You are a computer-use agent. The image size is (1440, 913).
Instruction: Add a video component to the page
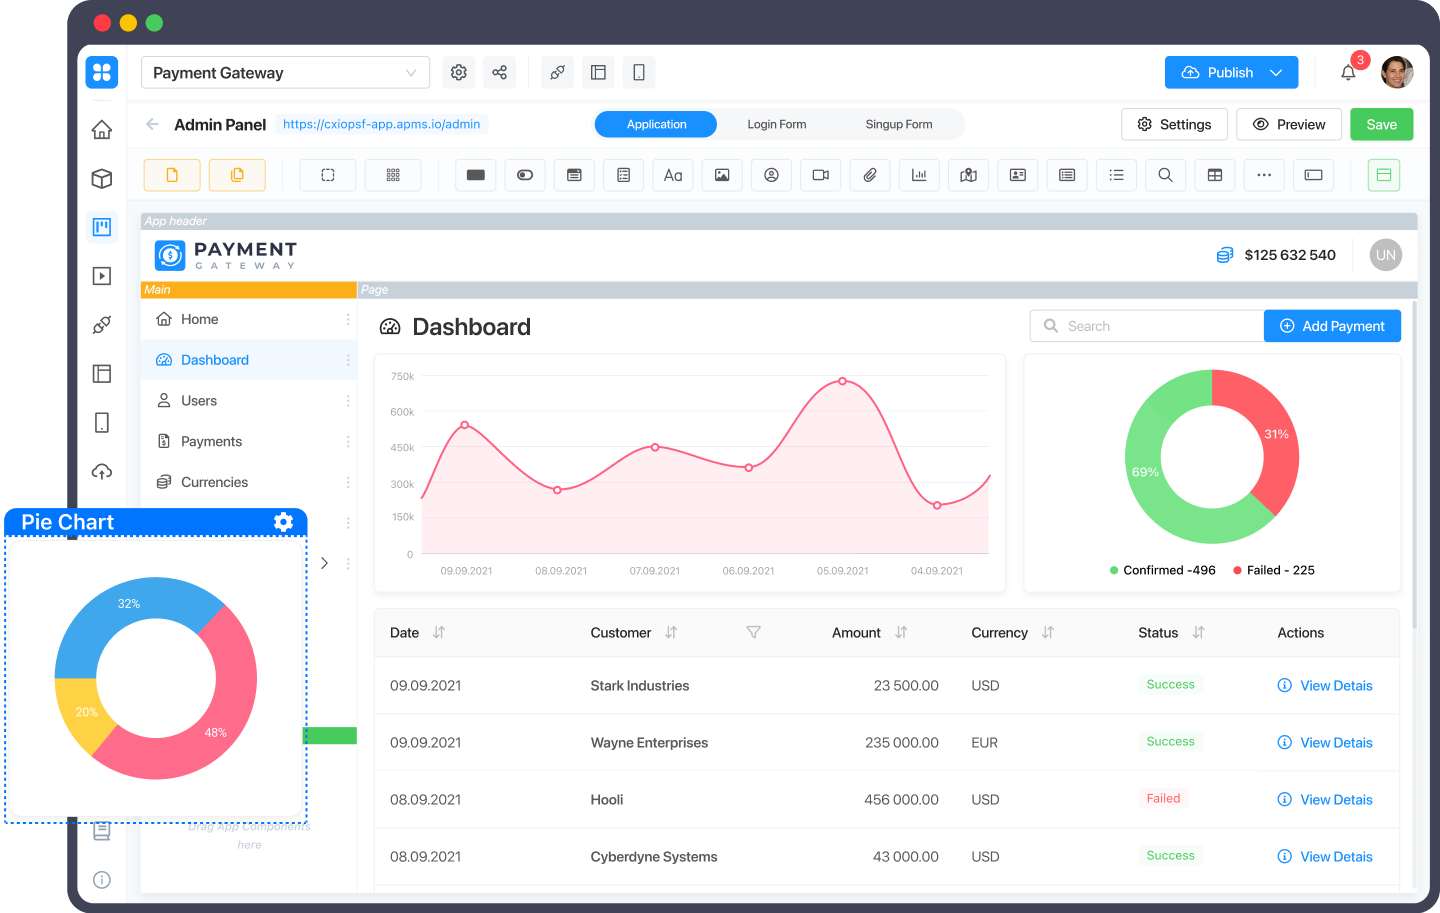[x=820, y=175]
